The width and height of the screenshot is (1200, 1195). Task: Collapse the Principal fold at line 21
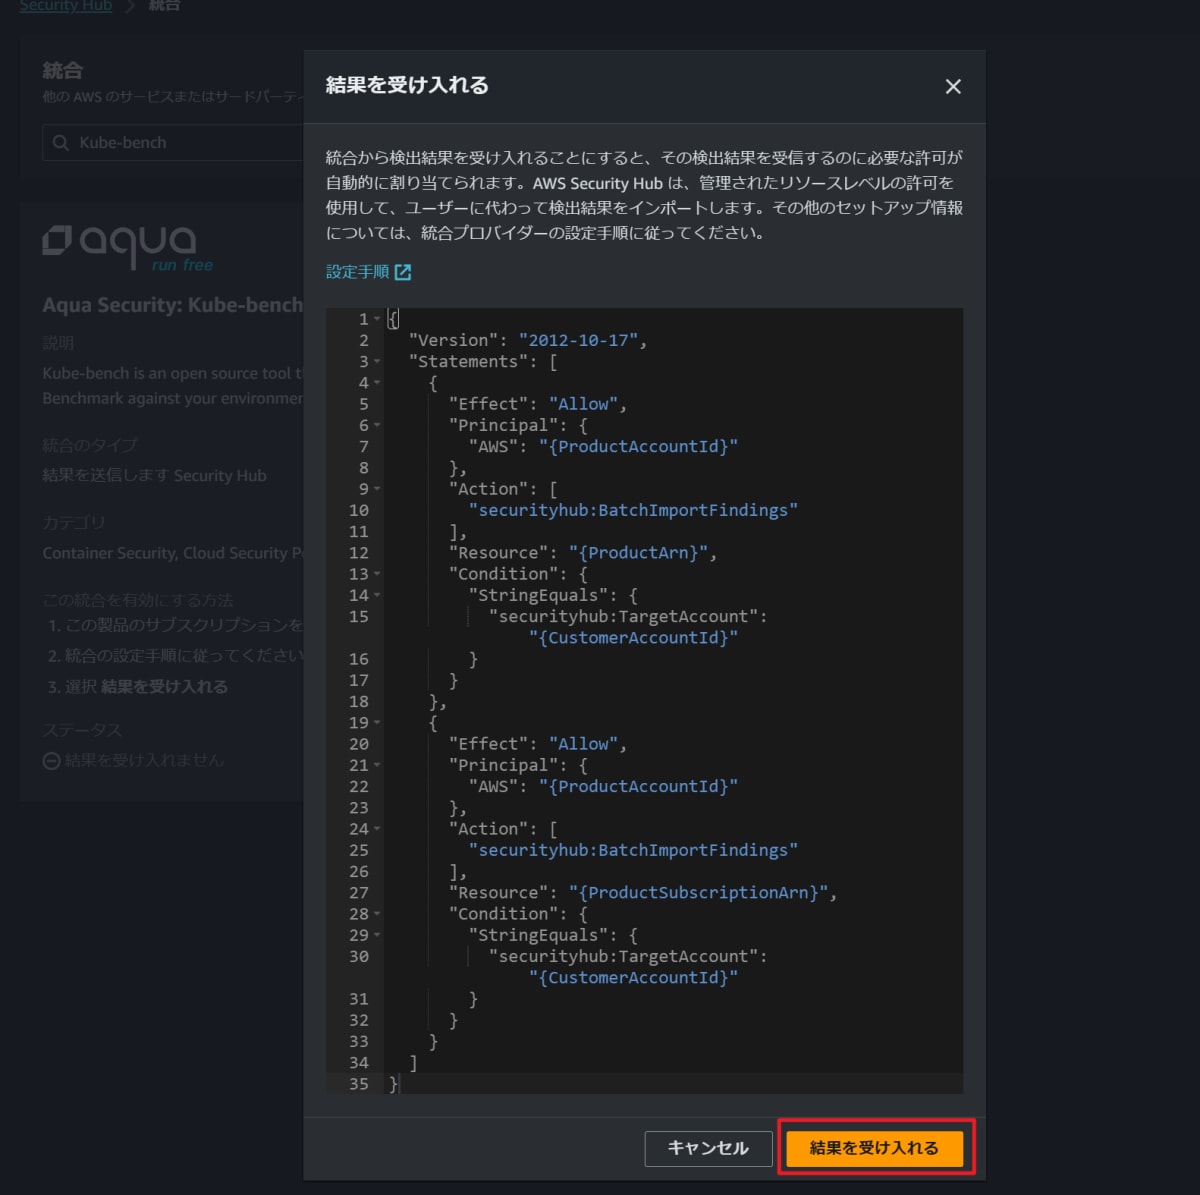[x=377, y=765]
